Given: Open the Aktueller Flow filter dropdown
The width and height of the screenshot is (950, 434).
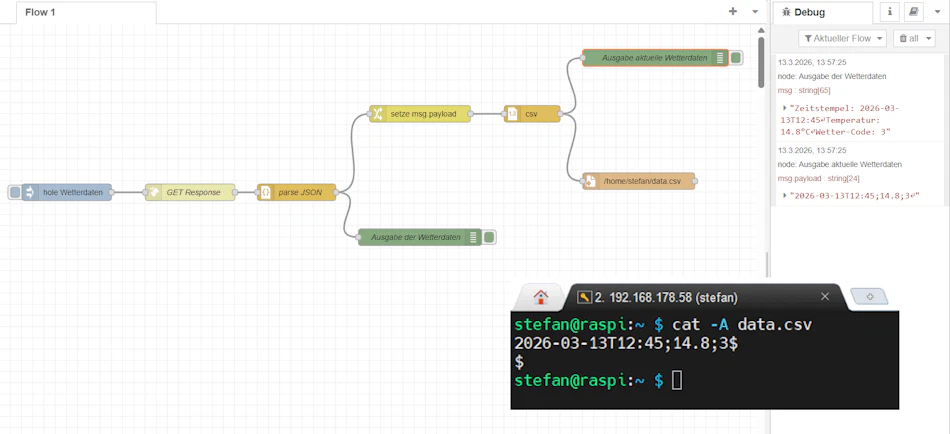Looking at the screenshot, I should point(843,38).
